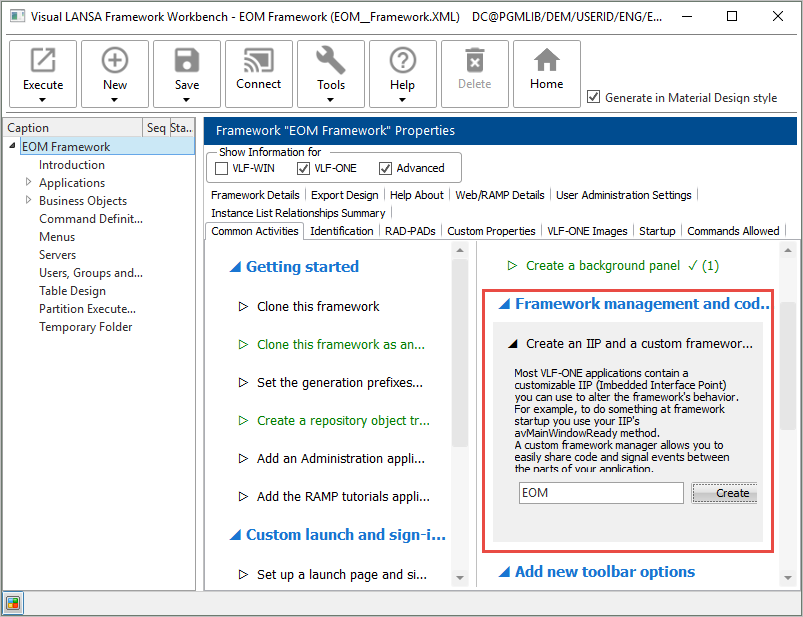Click the New plus icon
803x617 pixels.
point(115,60)
